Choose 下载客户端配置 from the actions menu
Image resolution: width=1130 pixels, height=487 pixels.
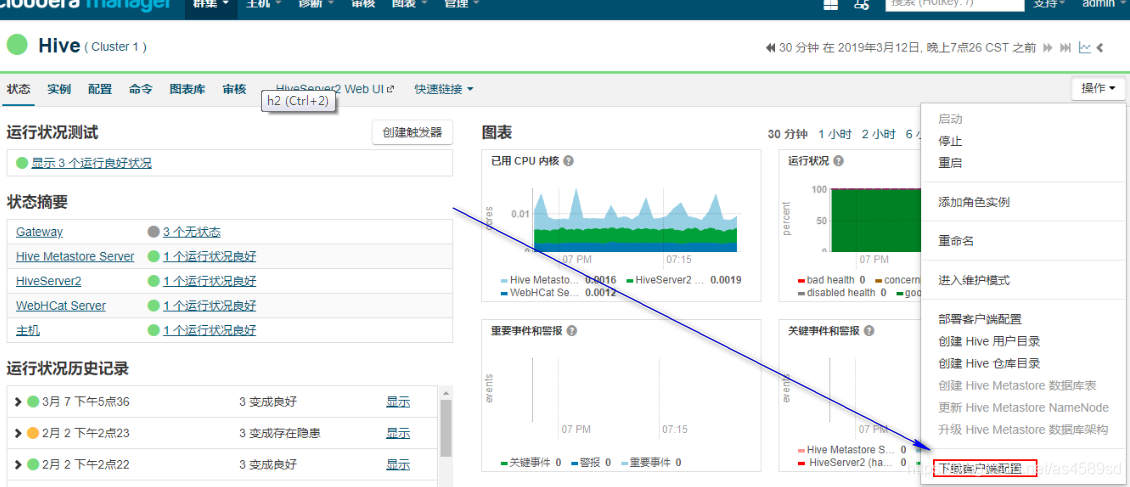pos(980,469)
